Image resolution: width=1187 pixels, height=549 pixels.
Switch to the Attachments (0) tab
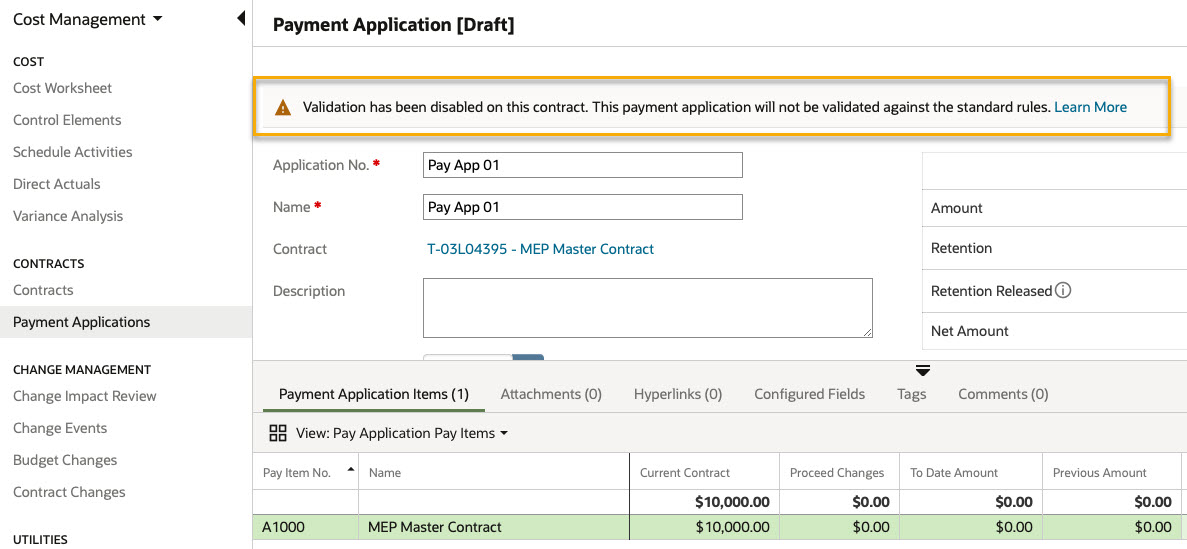click(x=551, y=394)
